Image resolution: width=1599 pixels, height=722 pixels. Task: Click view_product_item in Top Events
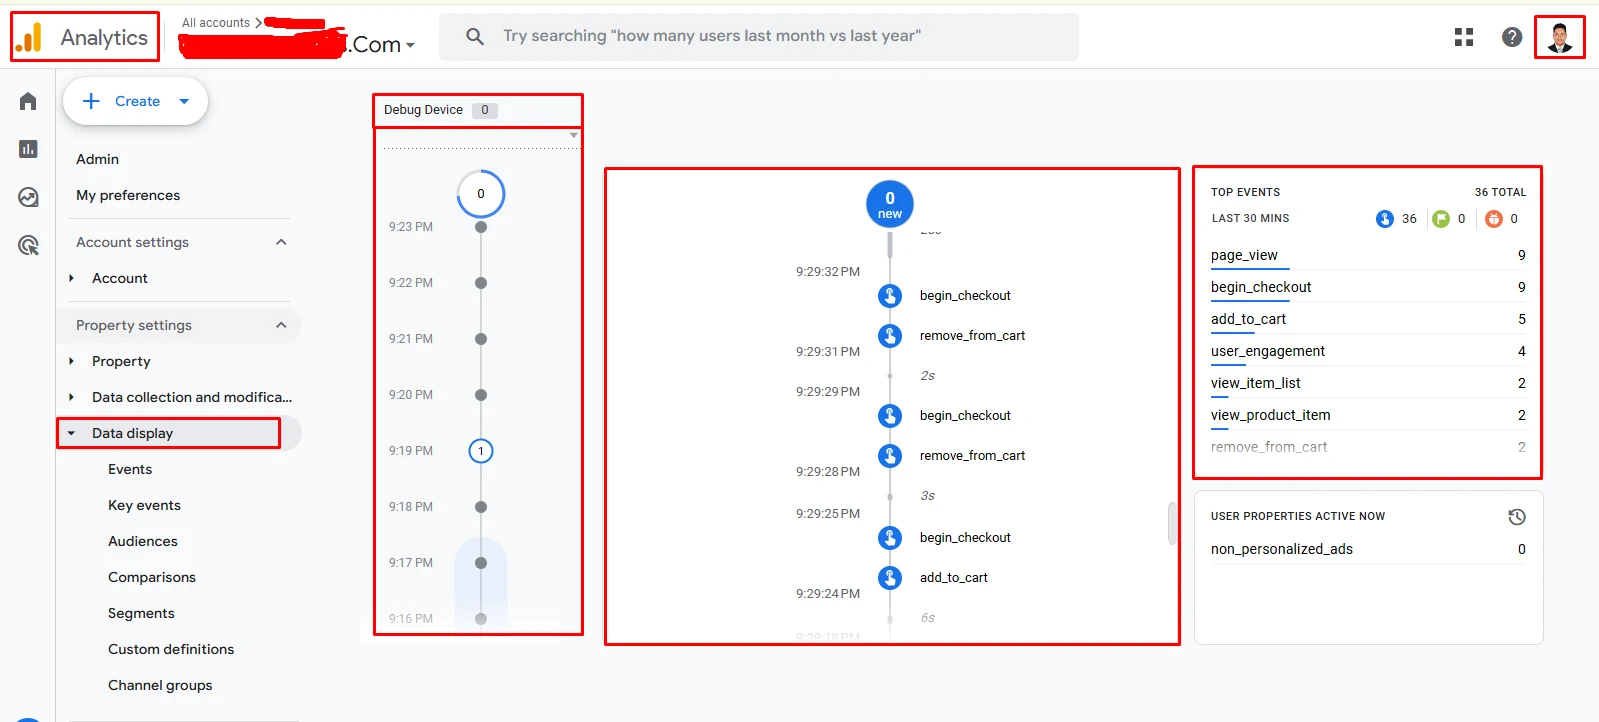click(x=1271, y=415)
